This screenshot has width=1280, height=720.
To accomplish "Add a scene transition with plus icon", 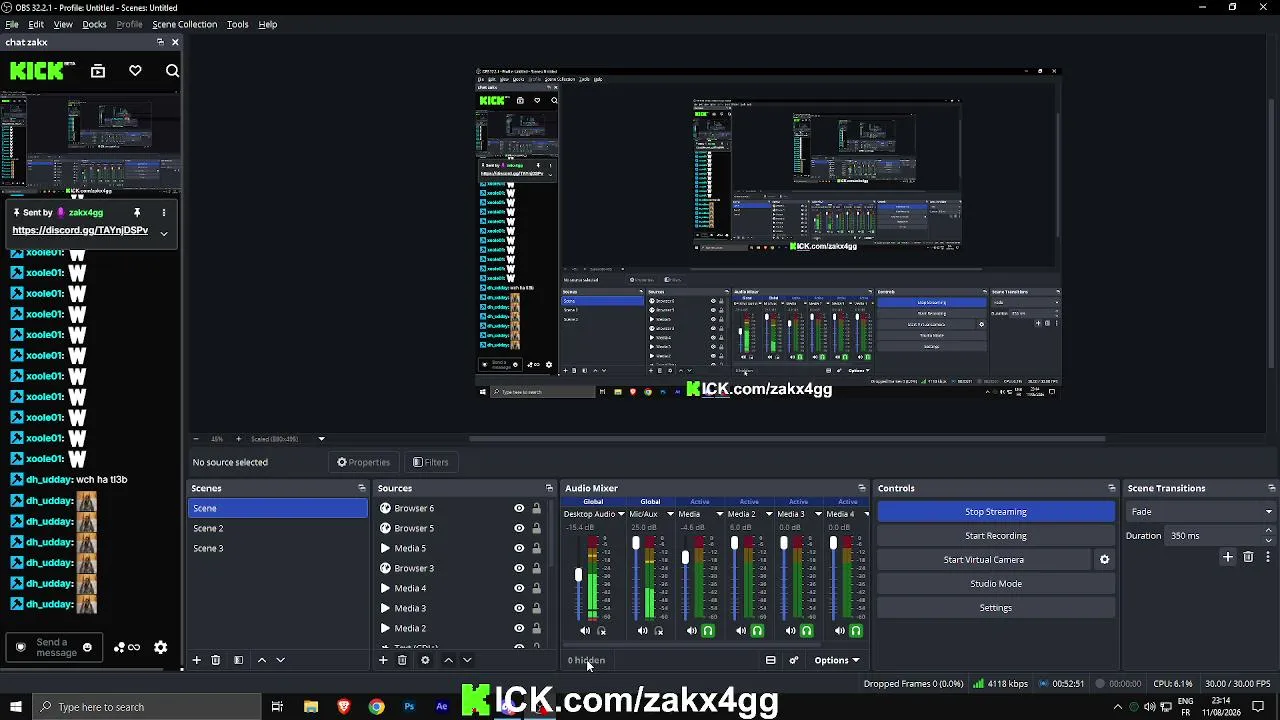I will tap(1228, 557).
